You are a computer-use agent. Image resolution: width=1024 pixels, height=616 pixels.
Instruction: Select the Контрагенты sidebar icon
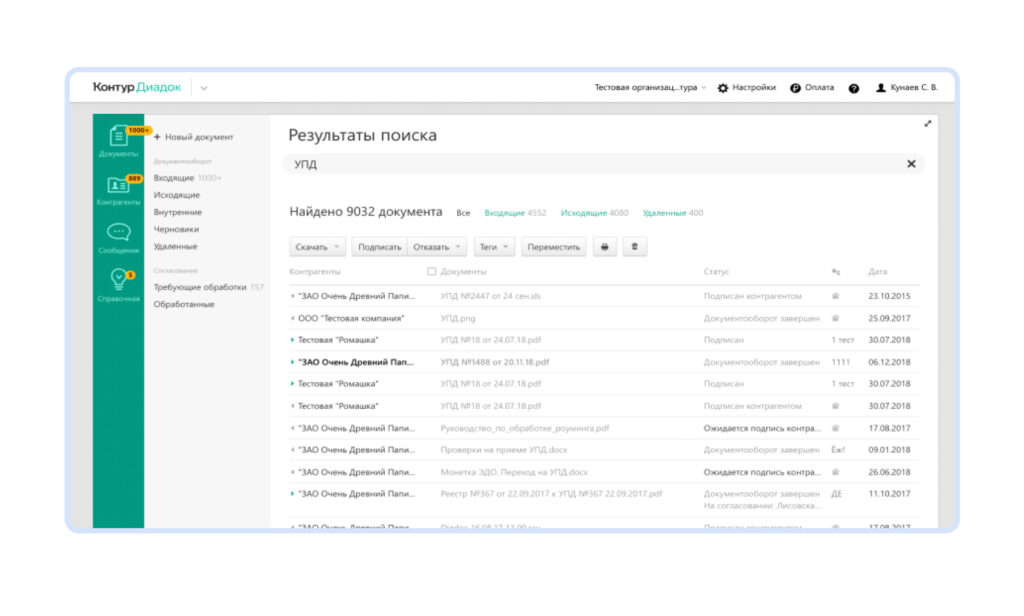point(120,185)
